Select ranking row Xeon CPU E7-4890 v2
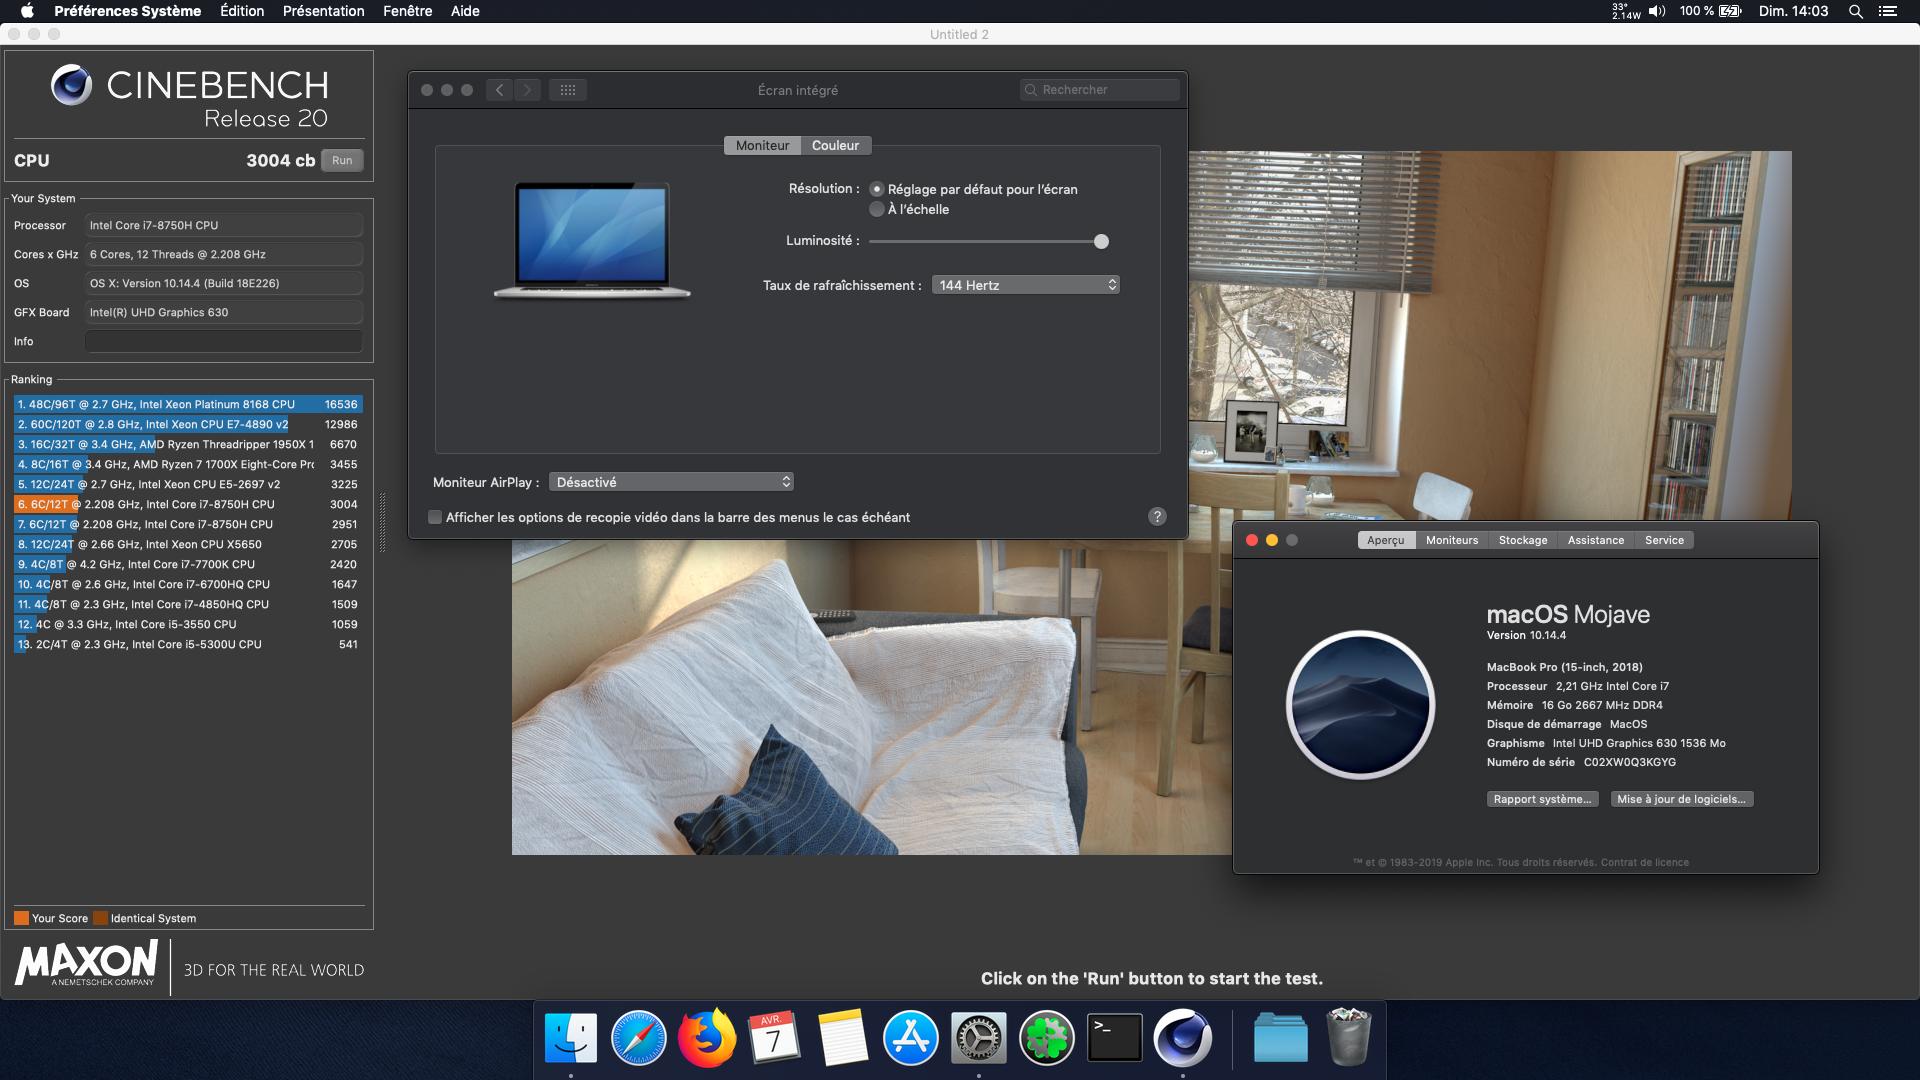 (x=188, y=424)
